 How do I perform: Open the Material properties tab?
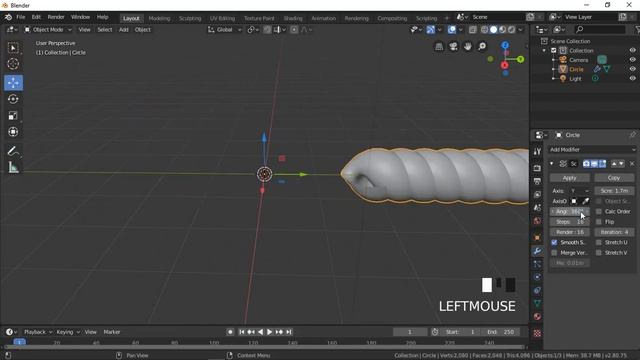[x=537, y=316]
